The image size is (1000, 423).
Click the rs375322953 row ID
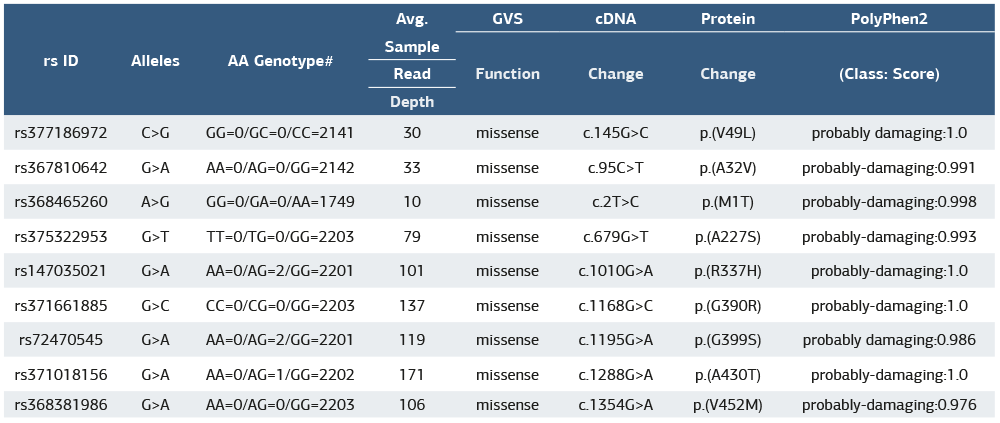pos(61,236)
